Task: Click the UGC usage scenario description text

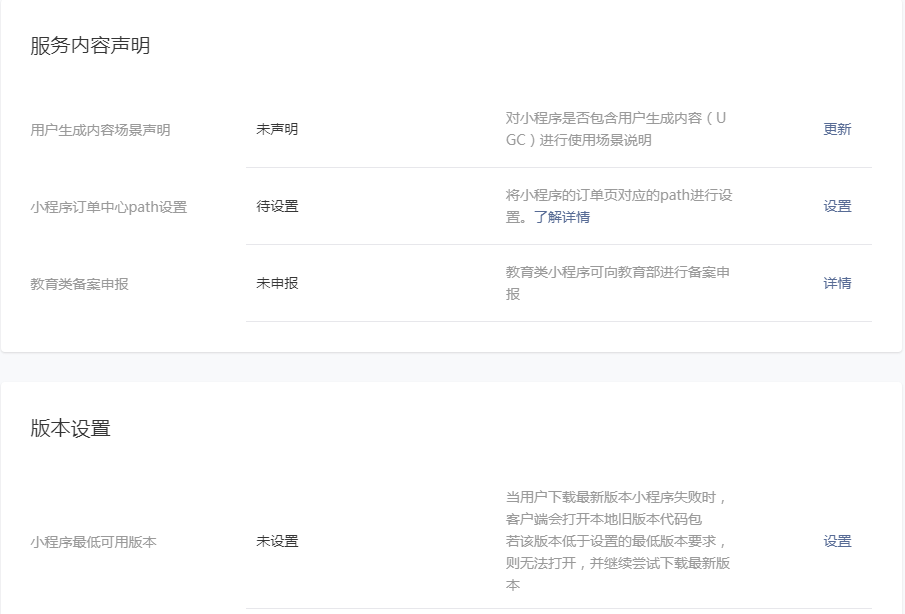Action: (x=616, y=129)
